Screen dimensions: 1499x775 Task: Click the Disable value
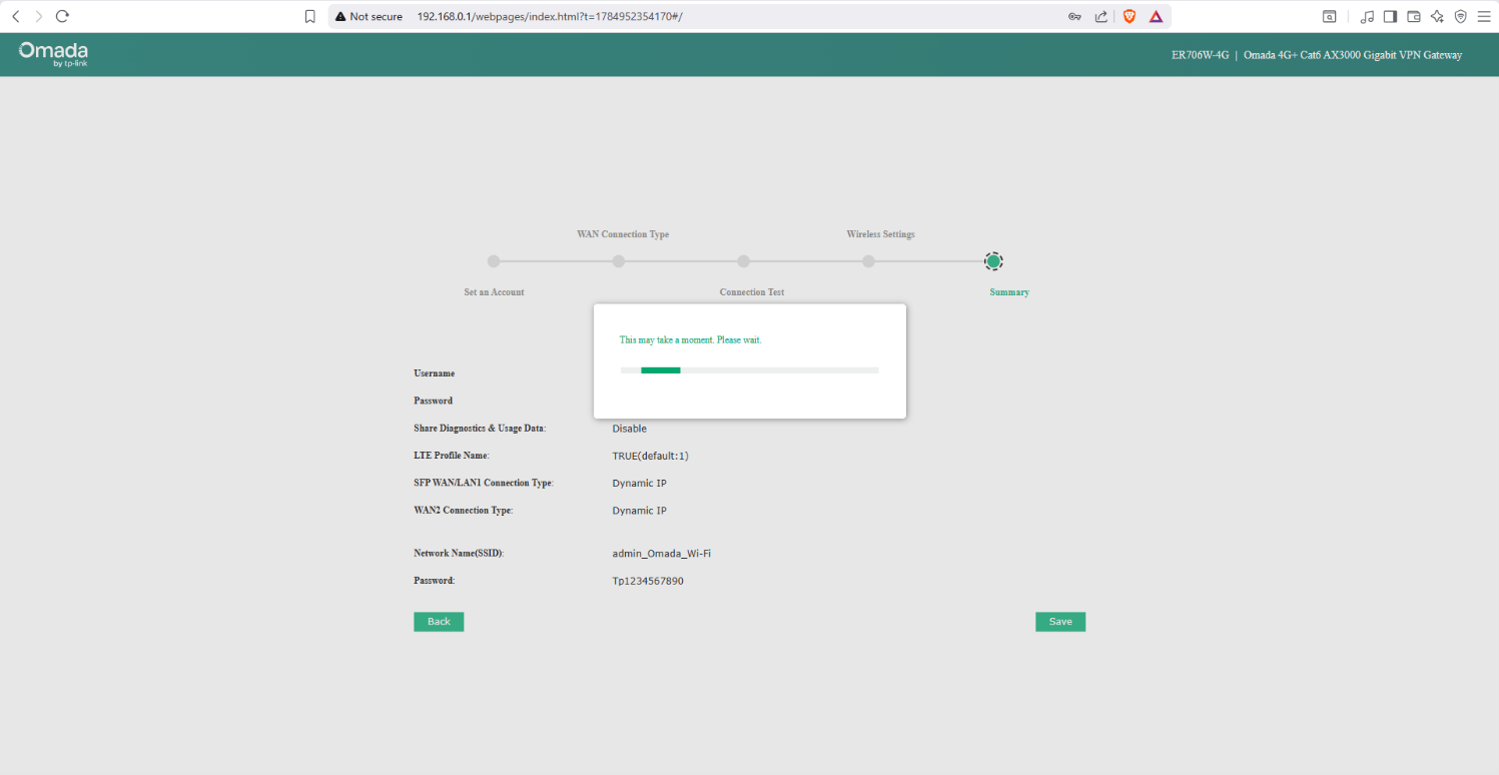point(630,428)
